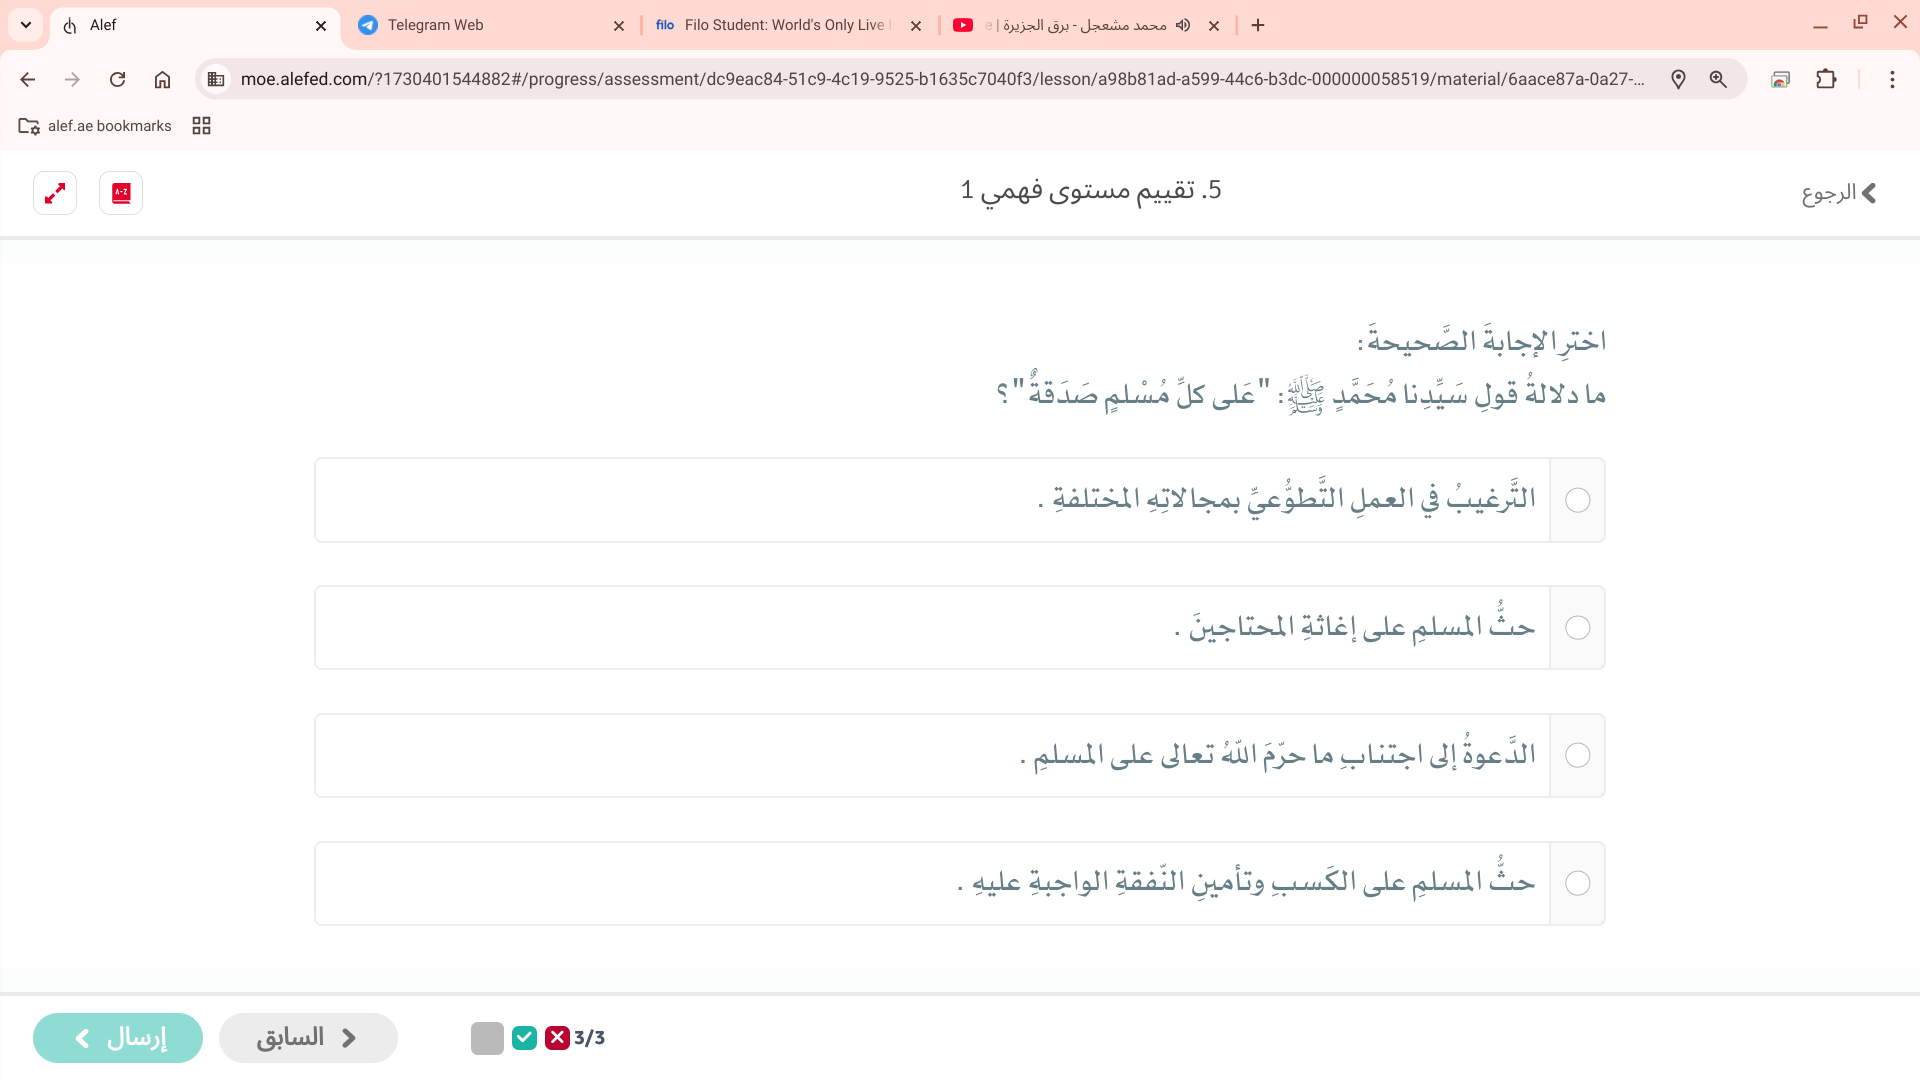Click the zoom magnifier icon in address bar
This screenshot has width=1920, height=1080.
[1718, 79]
